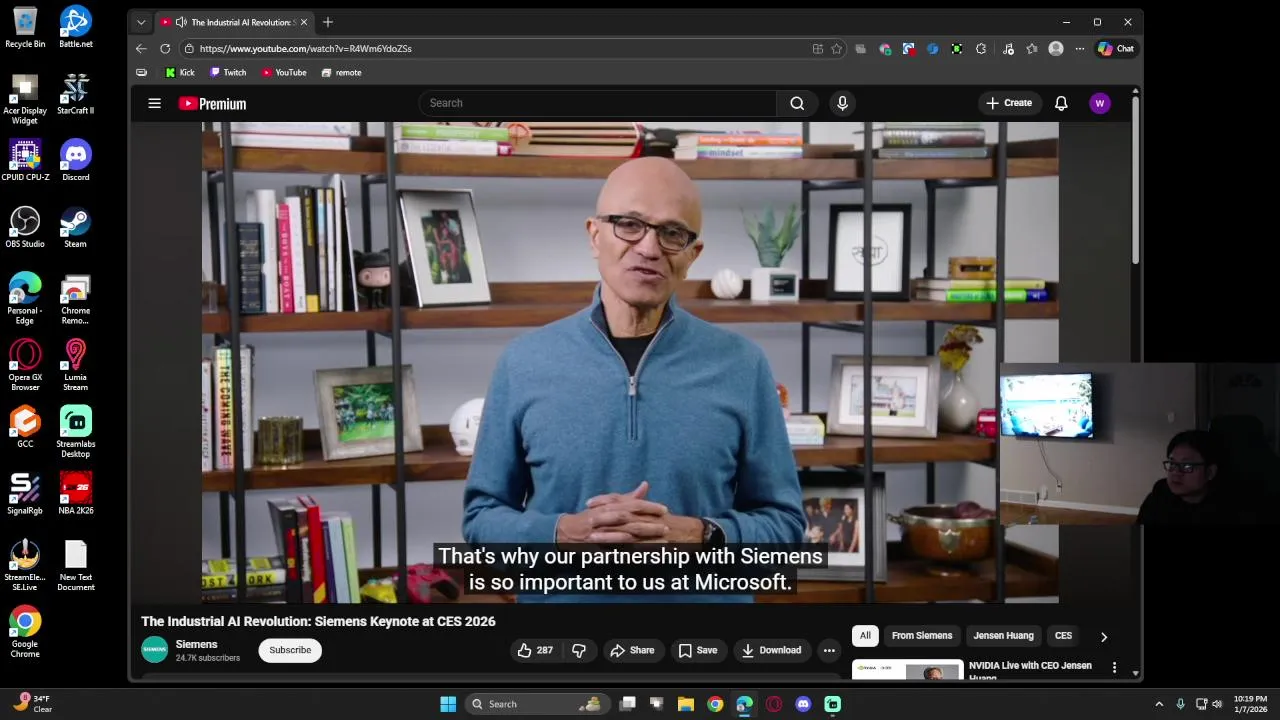Show hidden system tray icons chevron
This screenshot has height=720, width=1280.
coord(1159,704)
